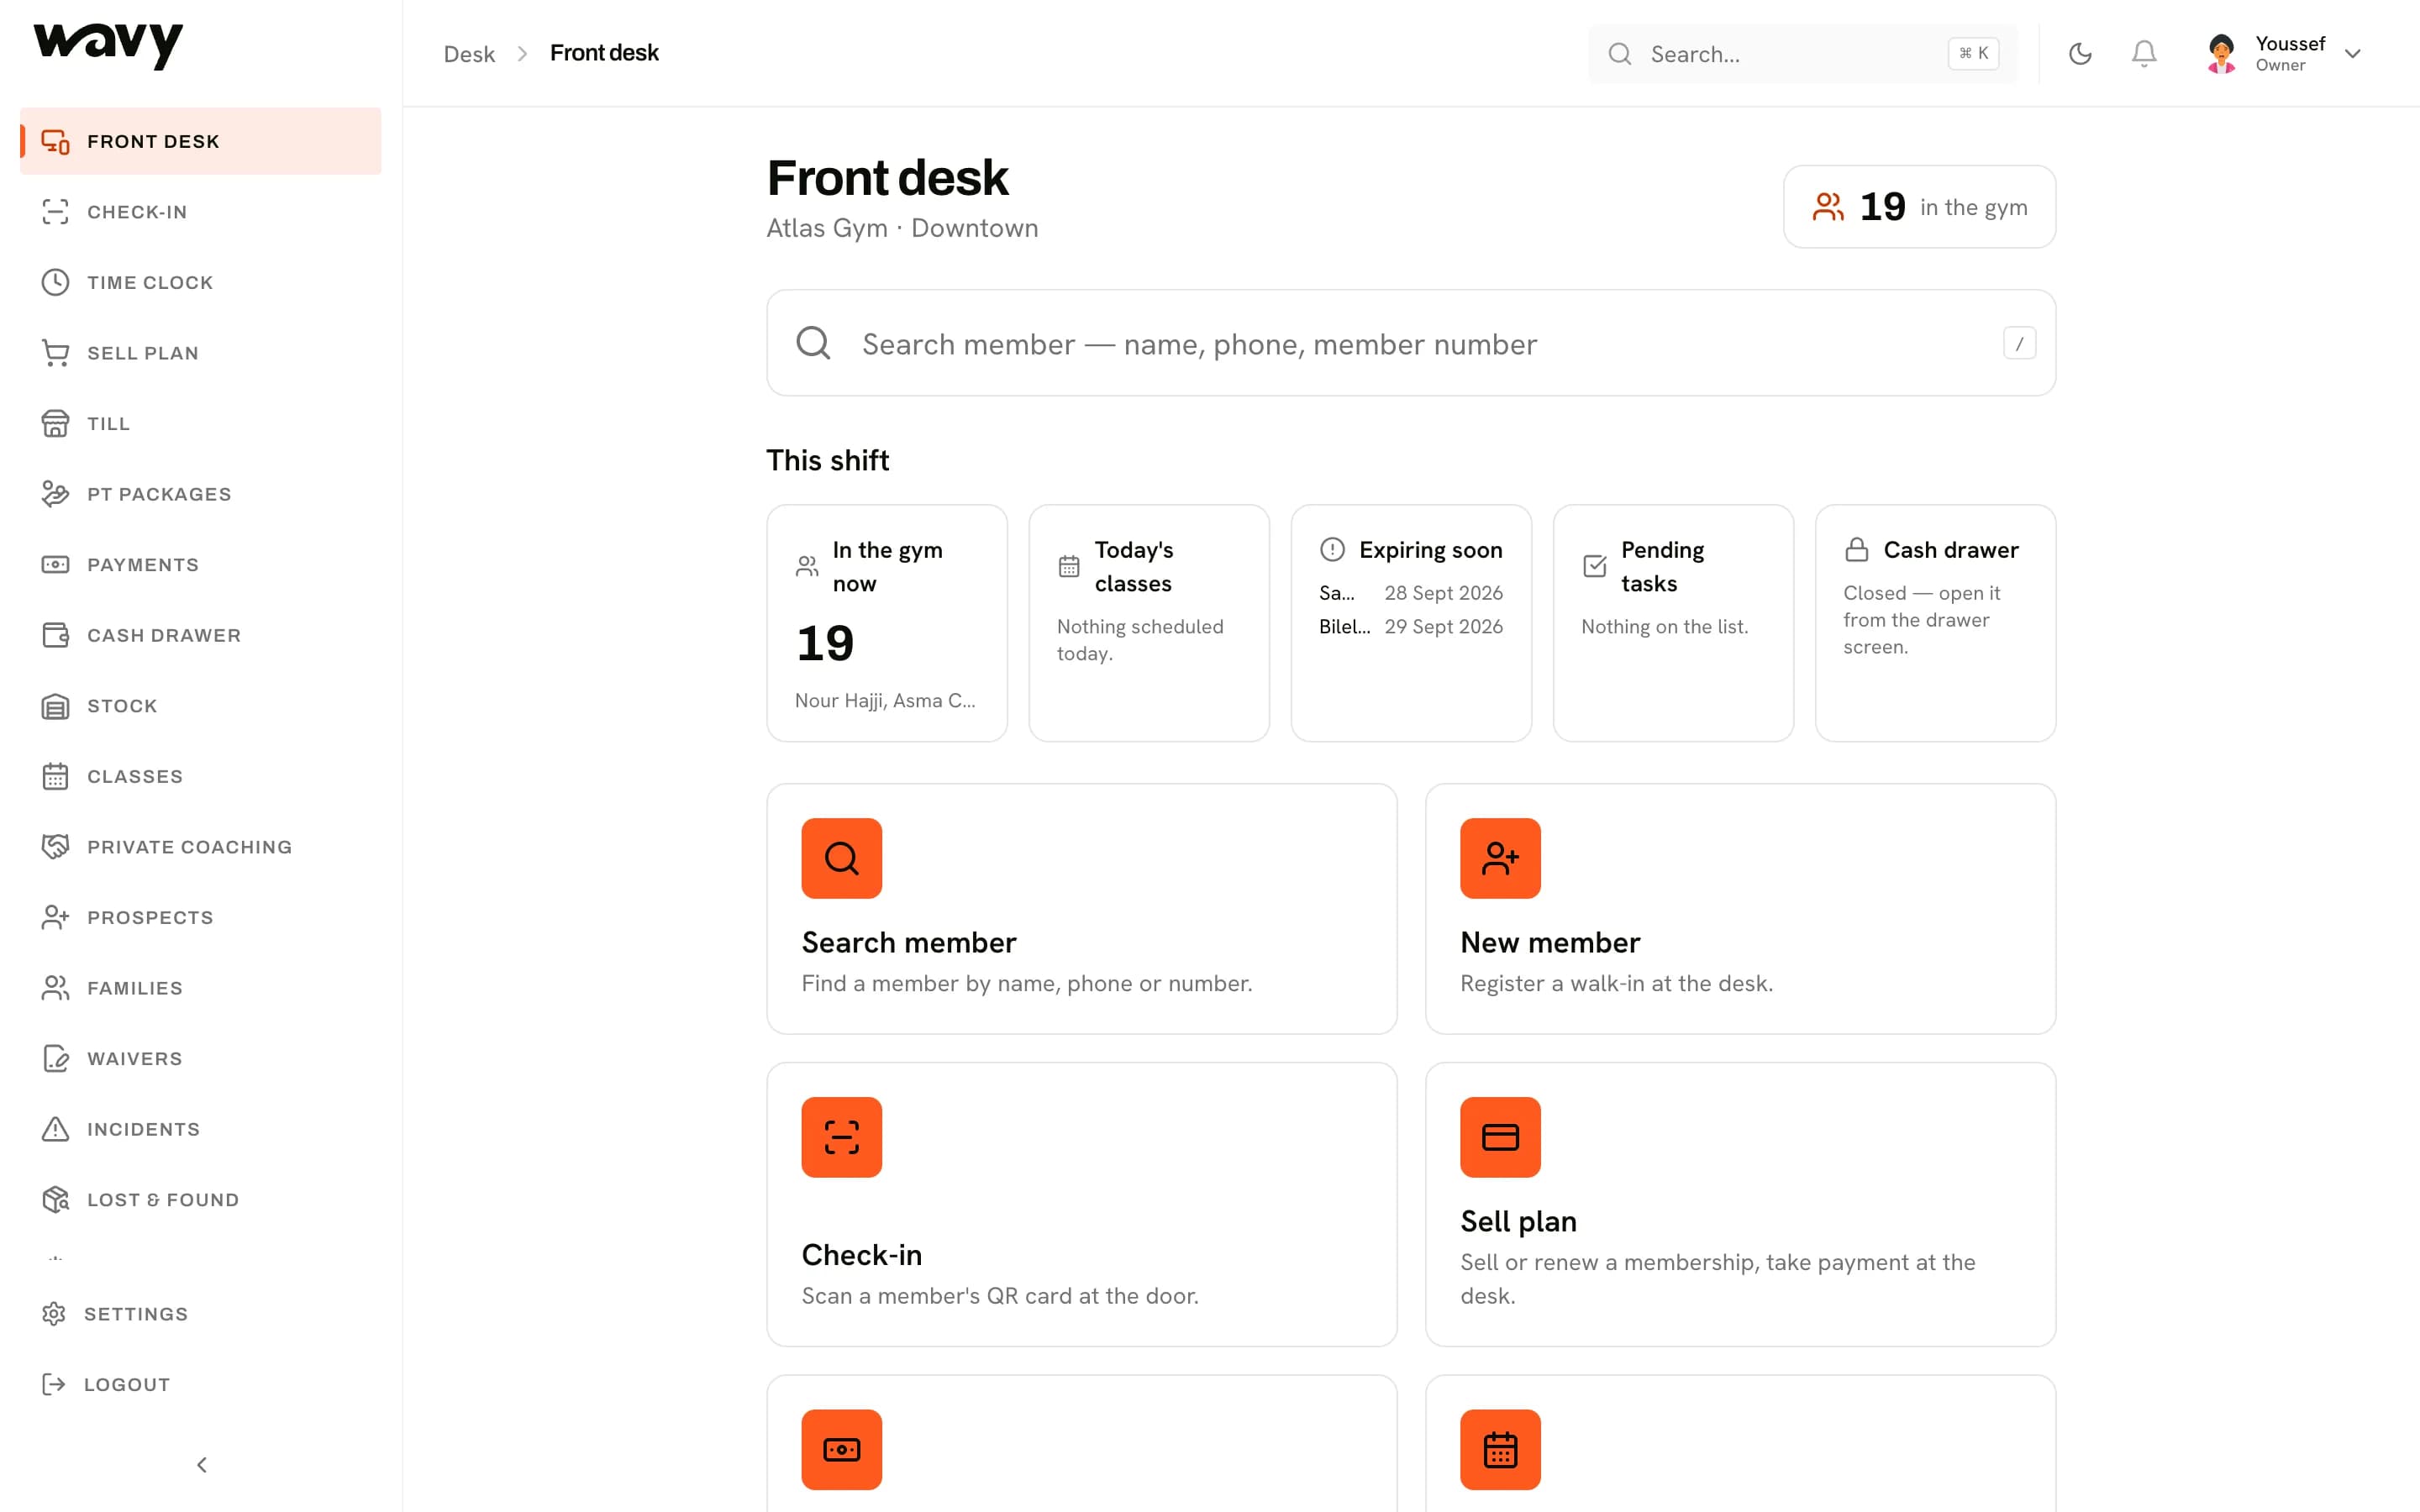Open the New member action card
2420x1512 pixels.
pyautogui.click(x=1740, y=909)
